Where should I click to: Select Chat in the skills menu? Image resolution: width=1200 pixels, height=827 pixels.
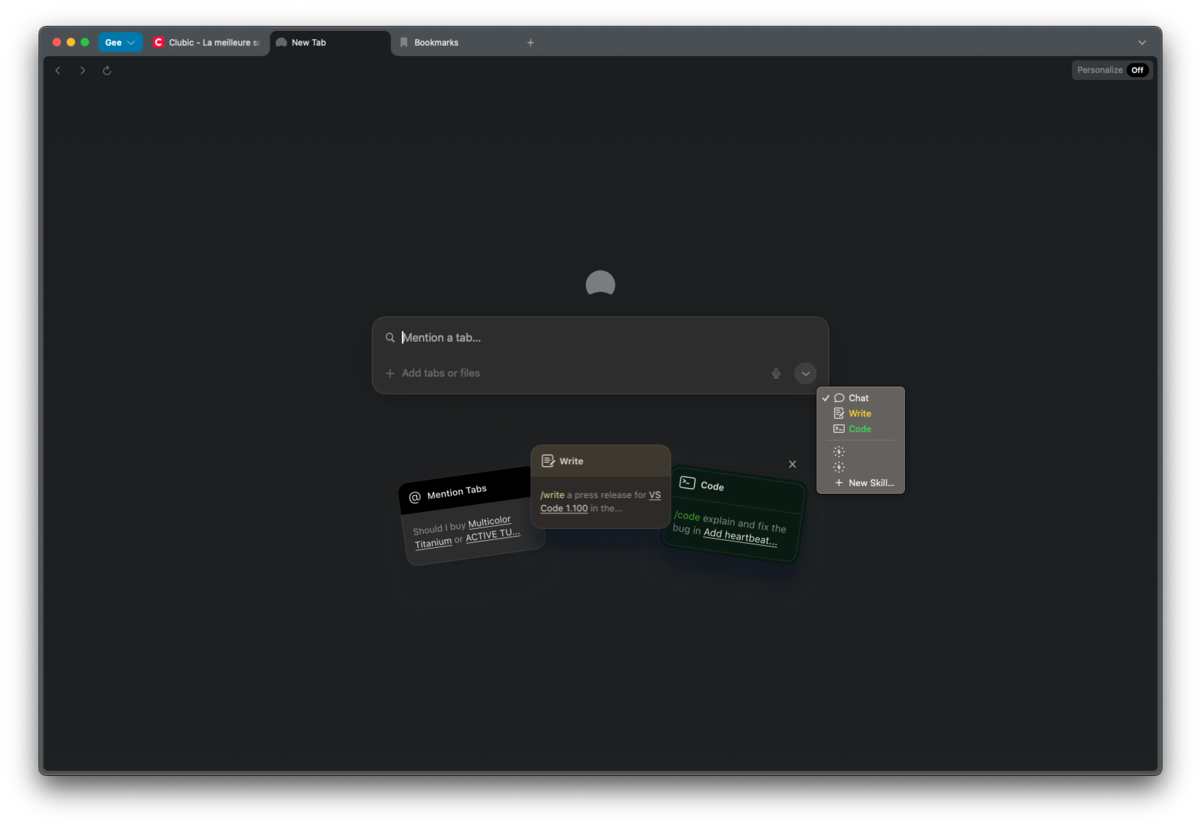tap(860, 398)
